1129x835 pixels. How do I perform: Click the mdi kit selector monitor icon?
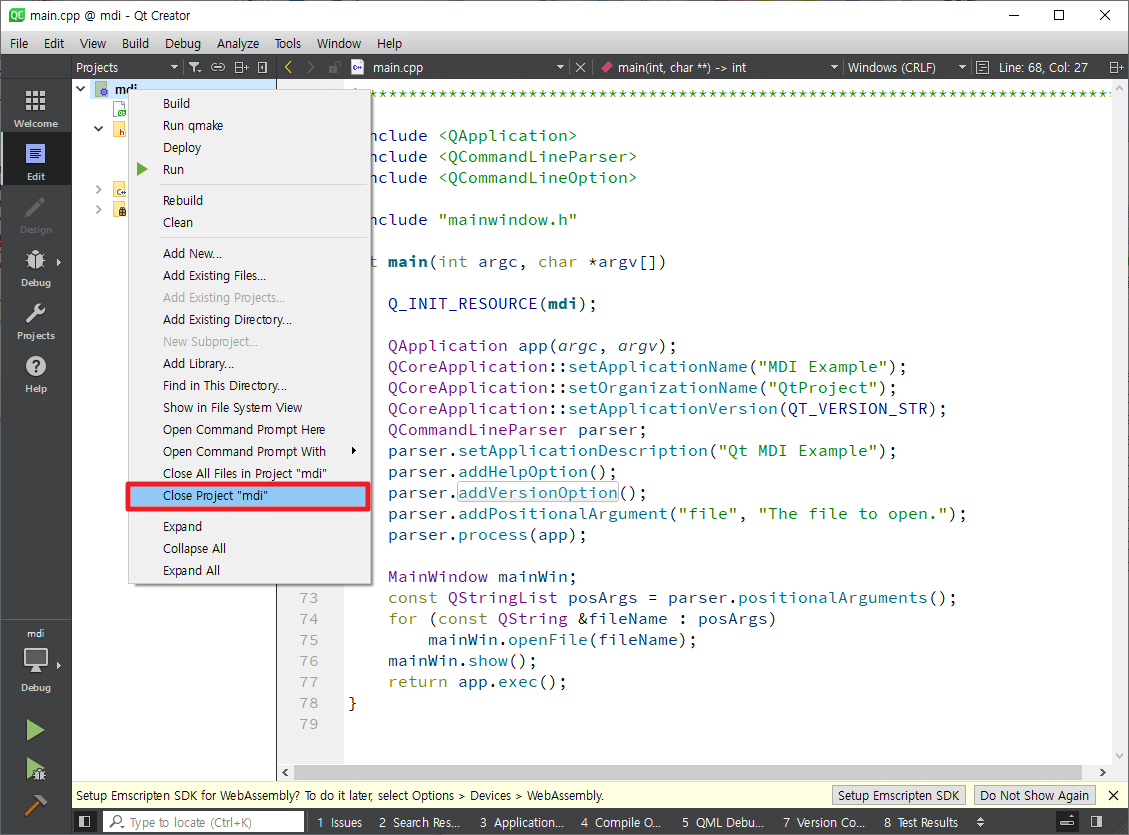pos(35,662)
